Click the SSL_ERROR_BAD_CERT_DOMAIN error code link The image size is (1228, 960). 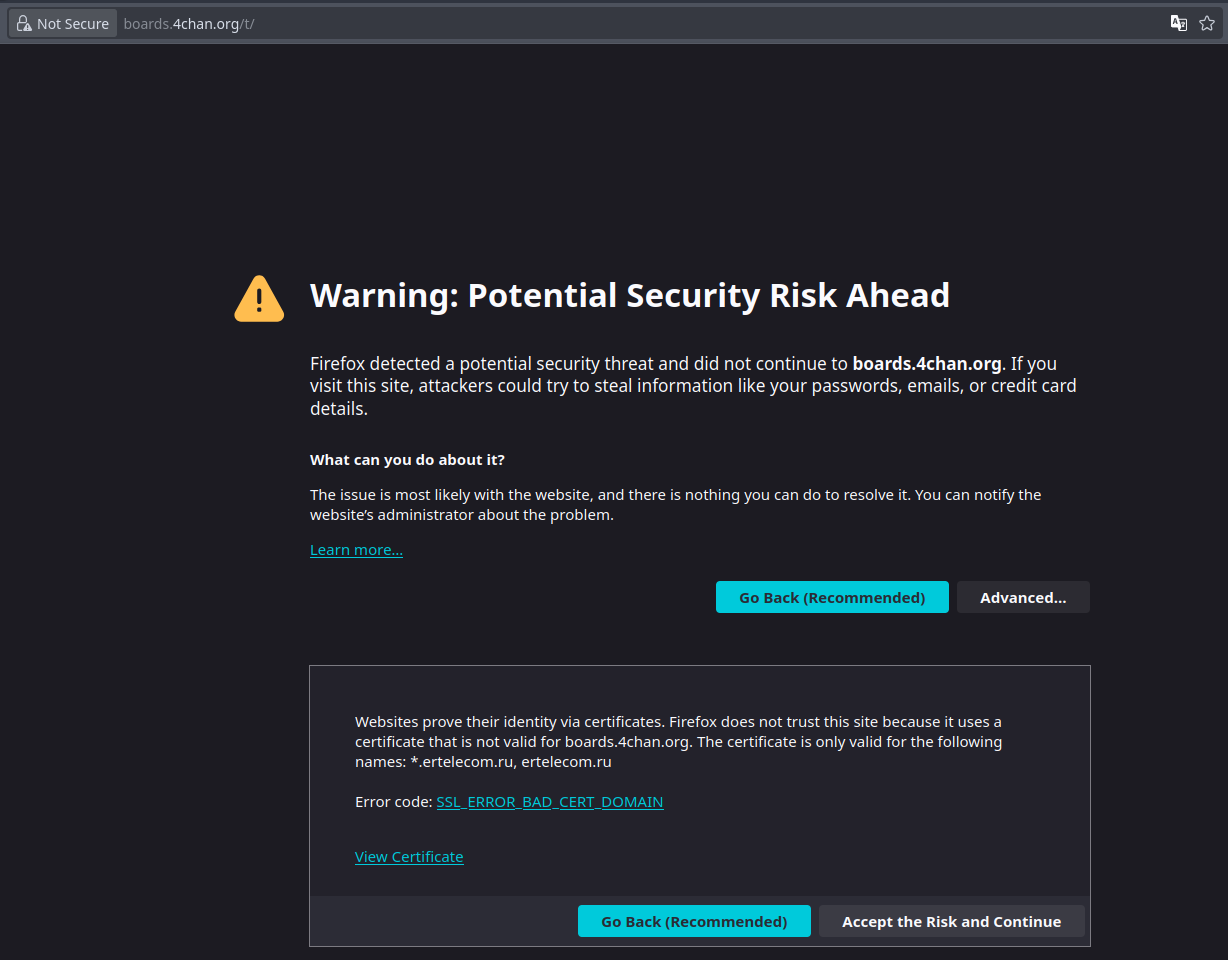tap(550, 802)
